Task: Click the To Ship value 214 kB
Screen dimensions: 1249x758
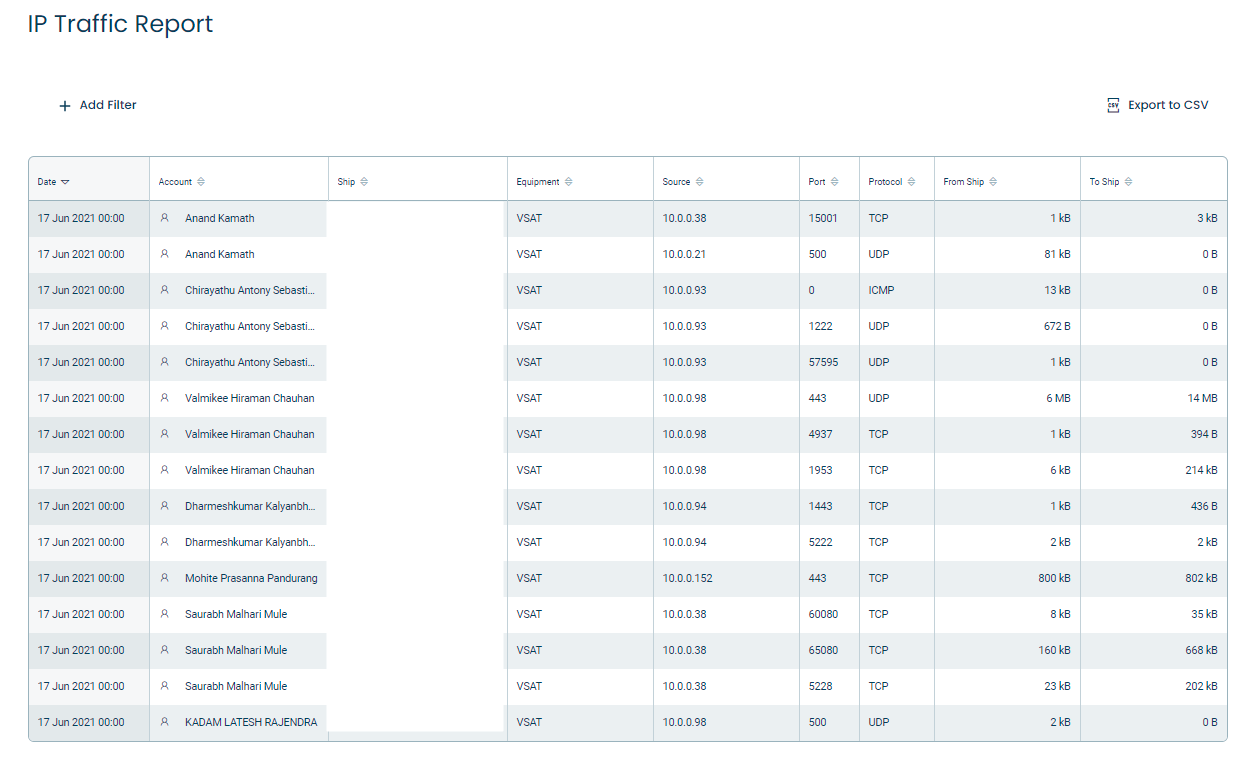Action: click(x=1201, y=470)
